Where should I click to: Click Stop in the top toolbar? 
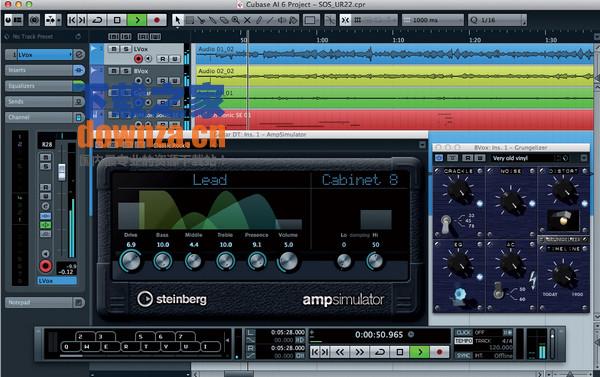(117, 20)
